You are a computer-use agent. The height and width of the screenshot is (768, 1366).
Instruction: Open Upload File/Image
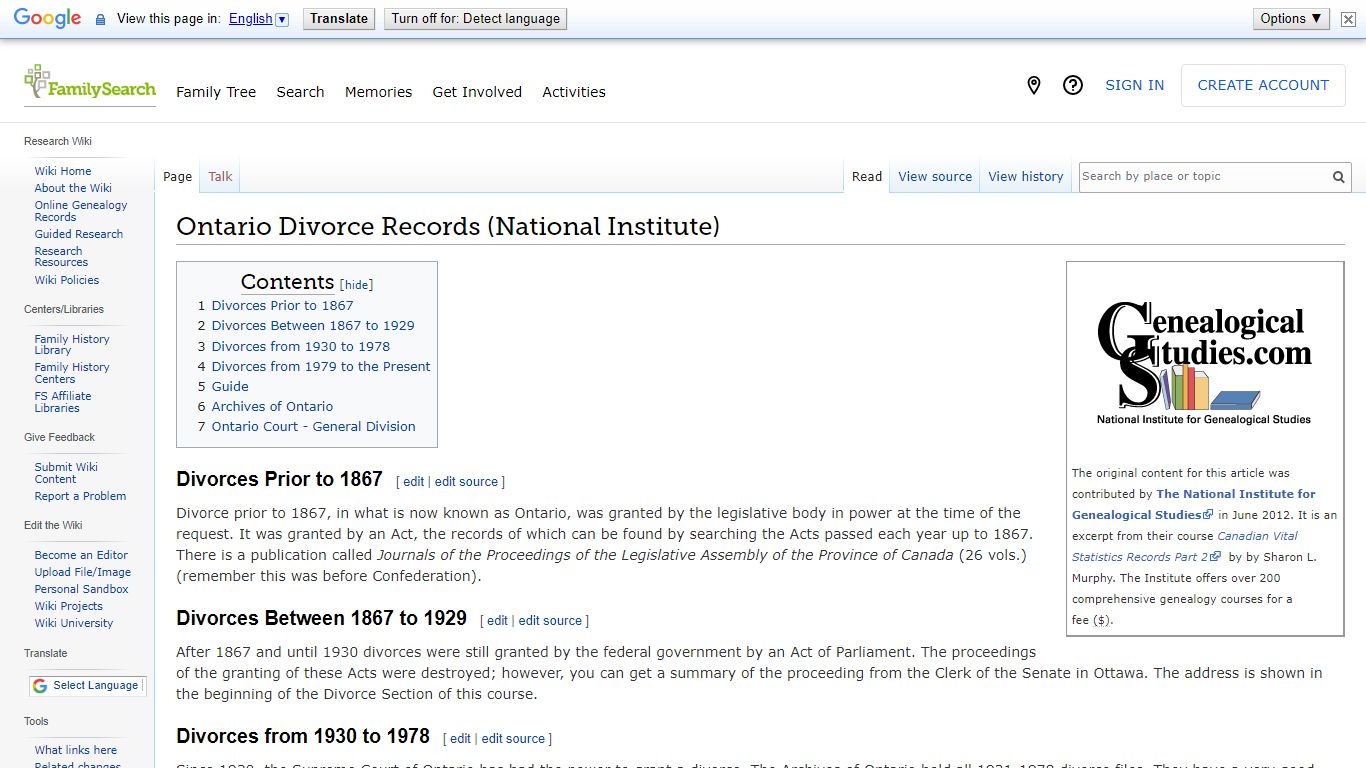click(83, 572)
